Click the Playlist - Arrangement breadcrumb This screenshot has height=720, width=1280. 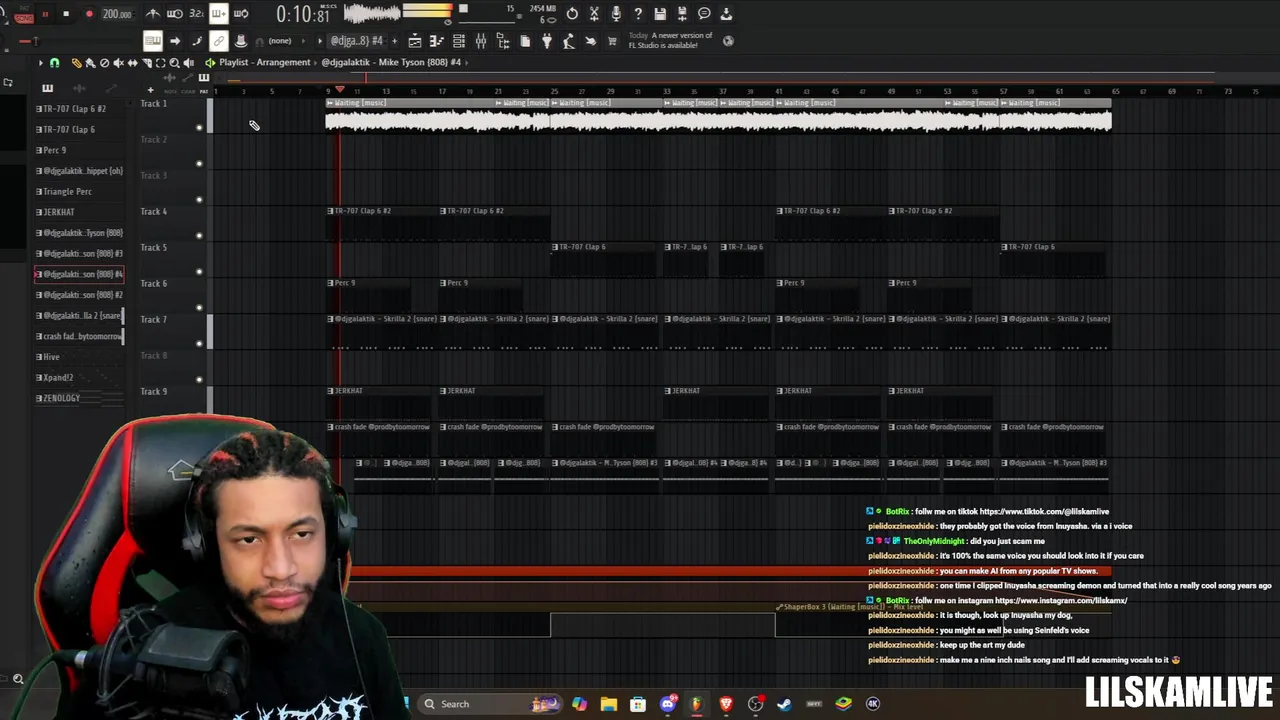(265, 62)
